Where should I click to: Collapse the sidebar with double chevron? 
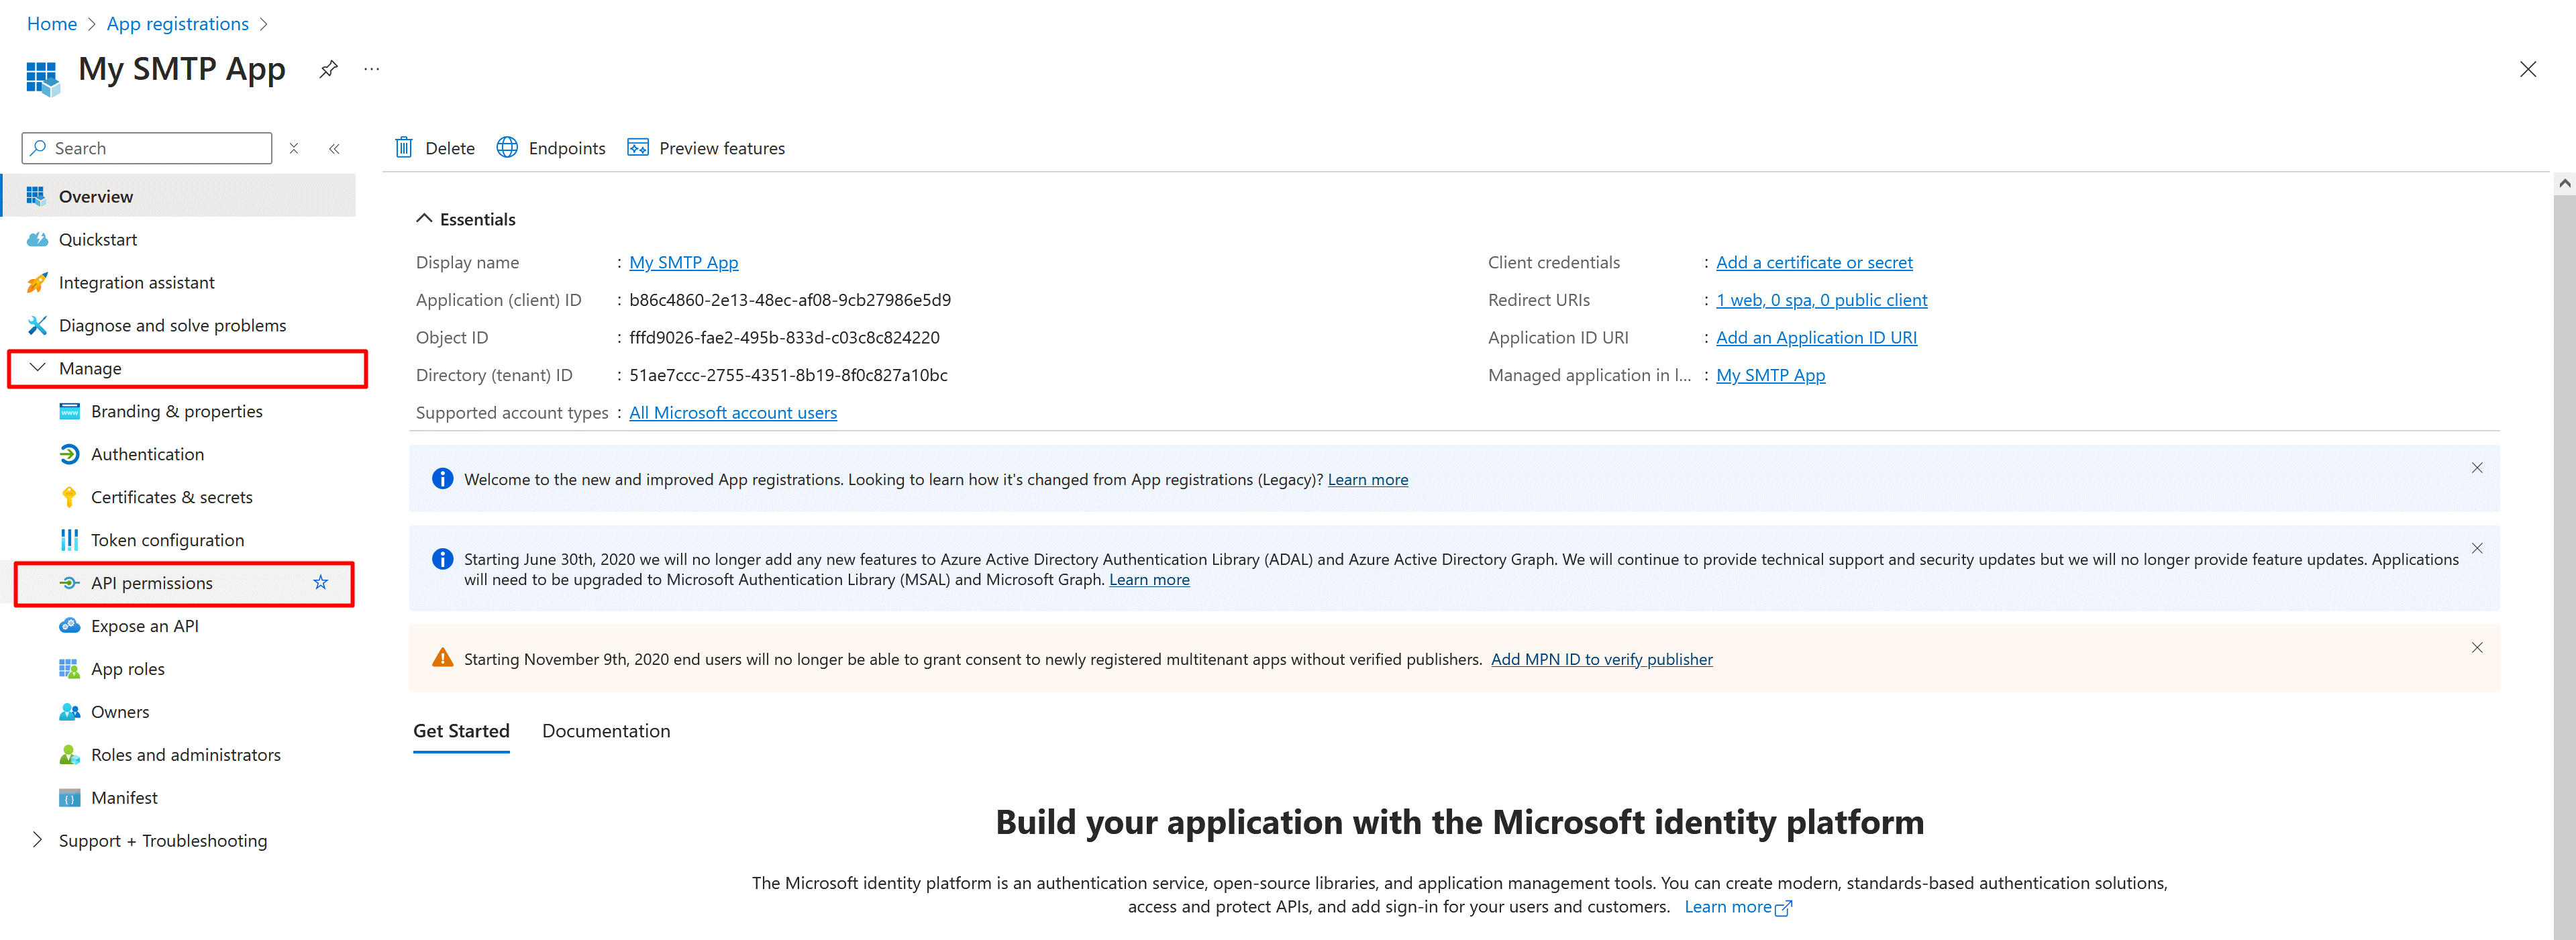[334, 148]
